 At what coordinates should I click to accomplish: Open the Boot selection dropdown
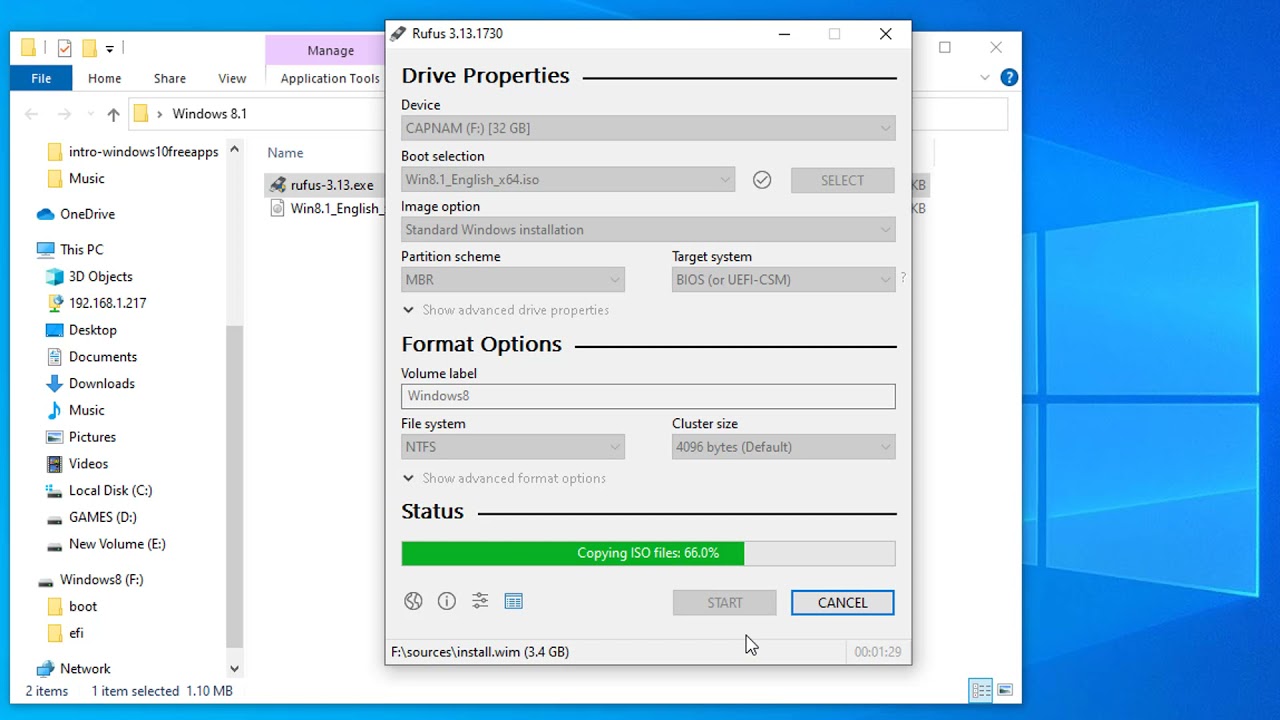click(x=568, y=180)
